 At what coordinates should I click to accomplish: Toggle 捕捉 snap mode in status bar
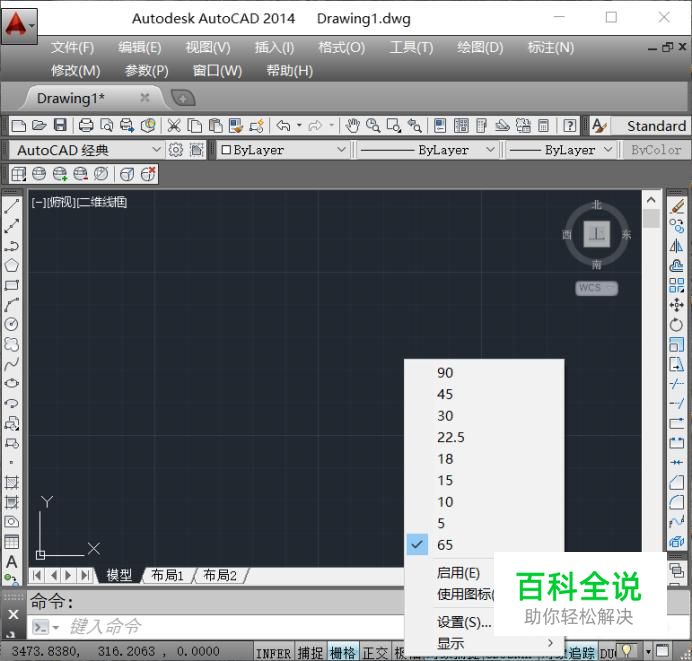click(310, 653)
